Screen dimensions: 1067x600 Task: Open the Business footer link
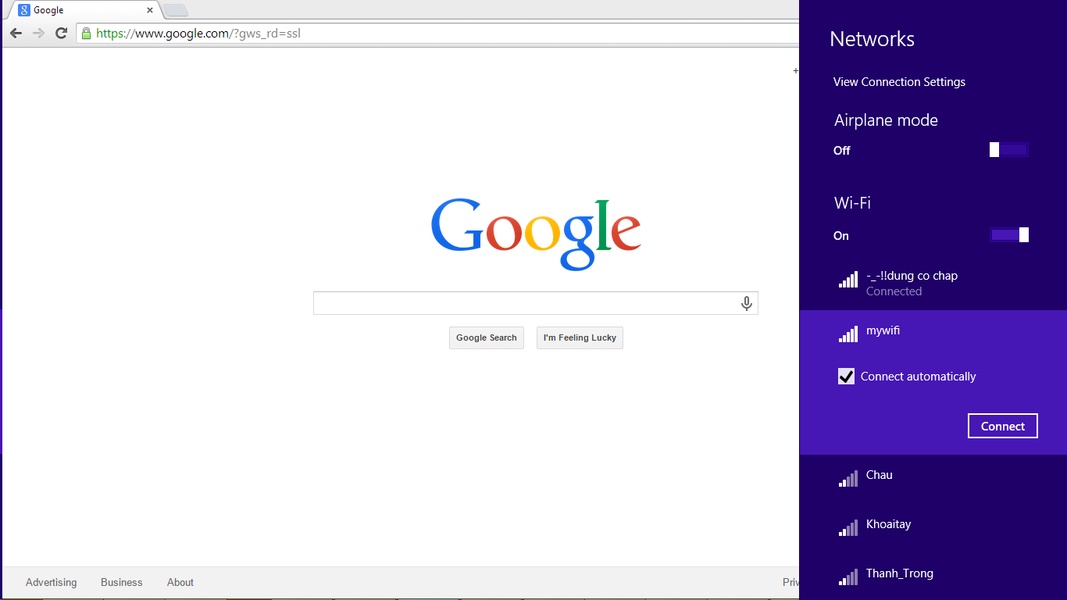coord(121,582)
